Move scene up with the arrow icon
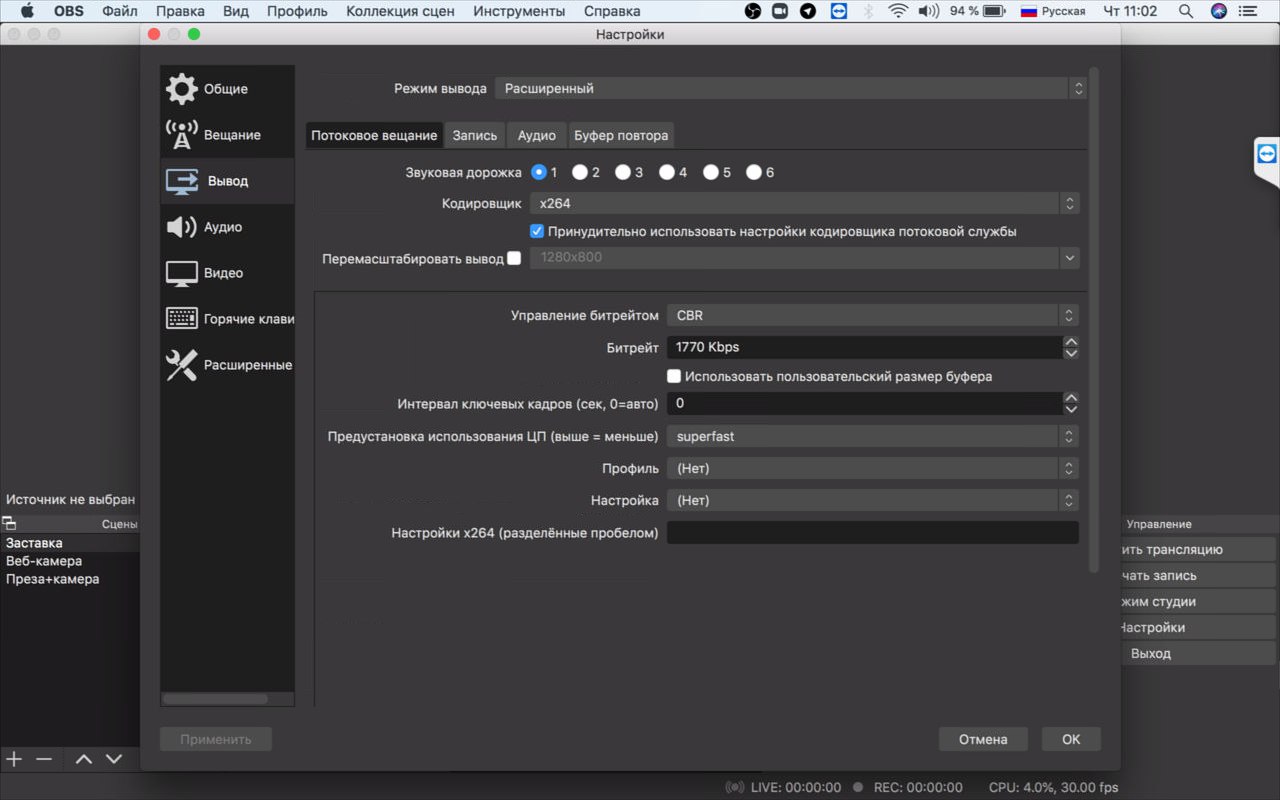This screenshot has width=1280, height=800. [84, 759]
